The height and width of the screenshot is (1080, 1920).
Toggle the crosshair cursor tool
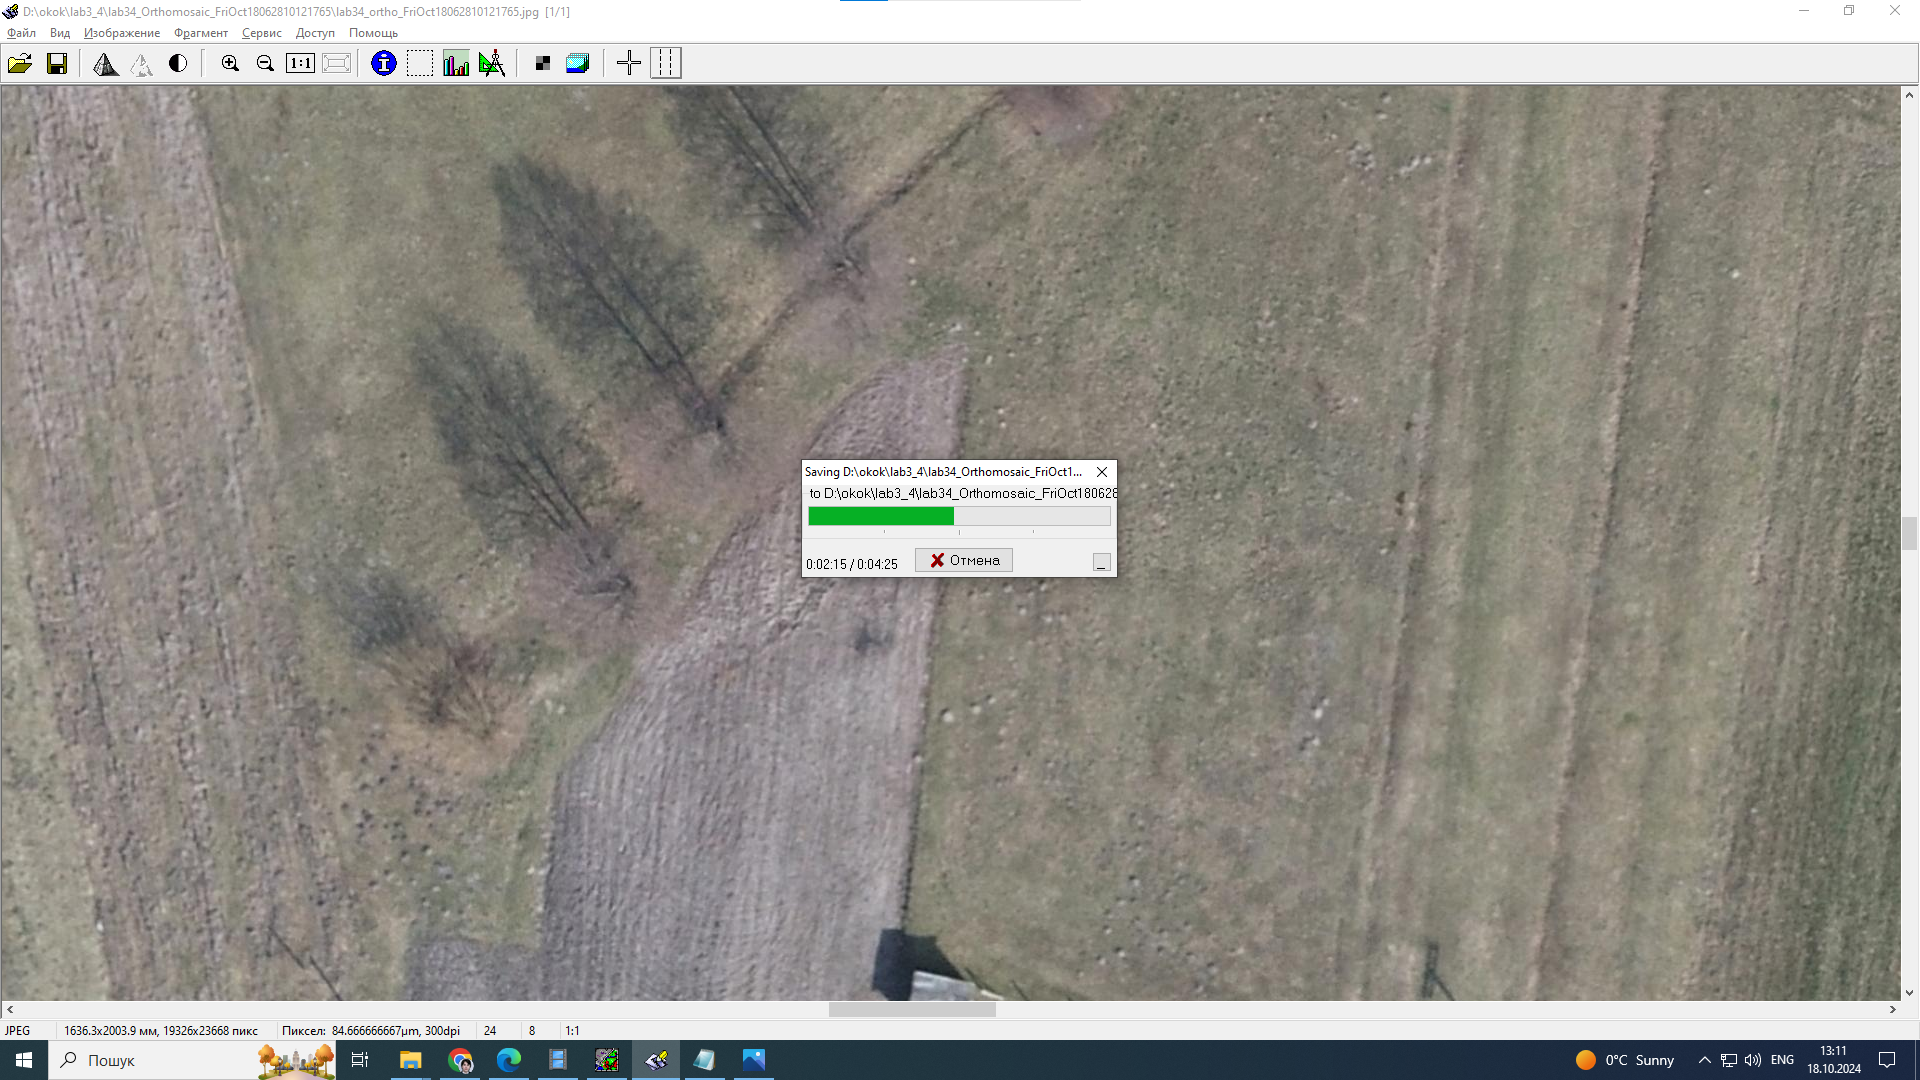629,64
